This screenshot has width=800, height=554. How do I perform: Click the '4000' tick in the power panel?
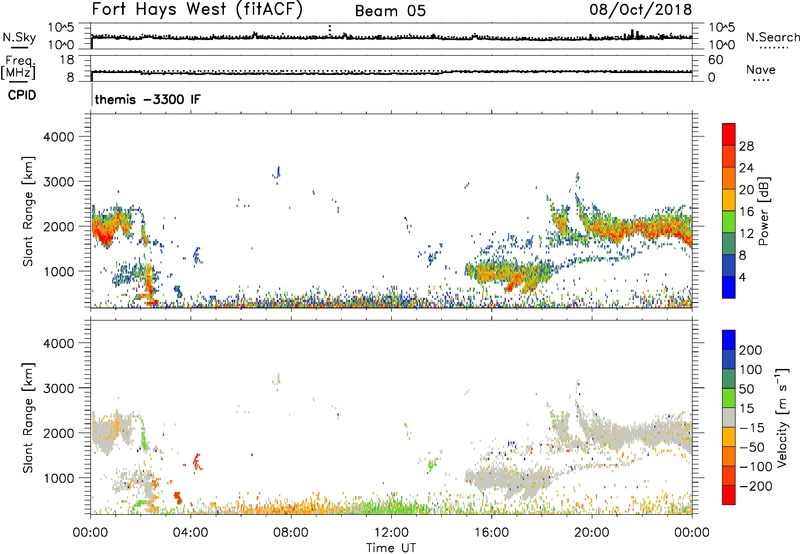click(x=58, y=137)
